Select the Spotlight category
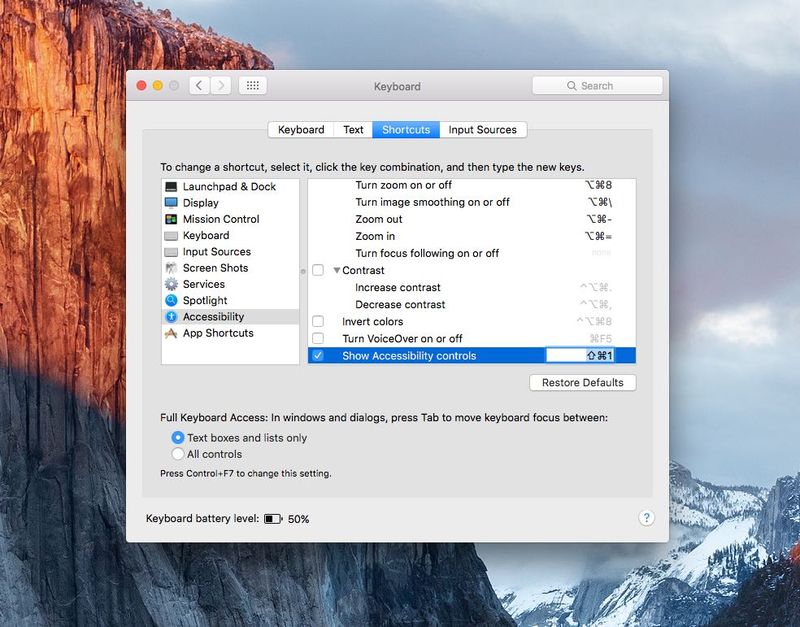This screenshot has width=800, height=627. click(230, 300)
